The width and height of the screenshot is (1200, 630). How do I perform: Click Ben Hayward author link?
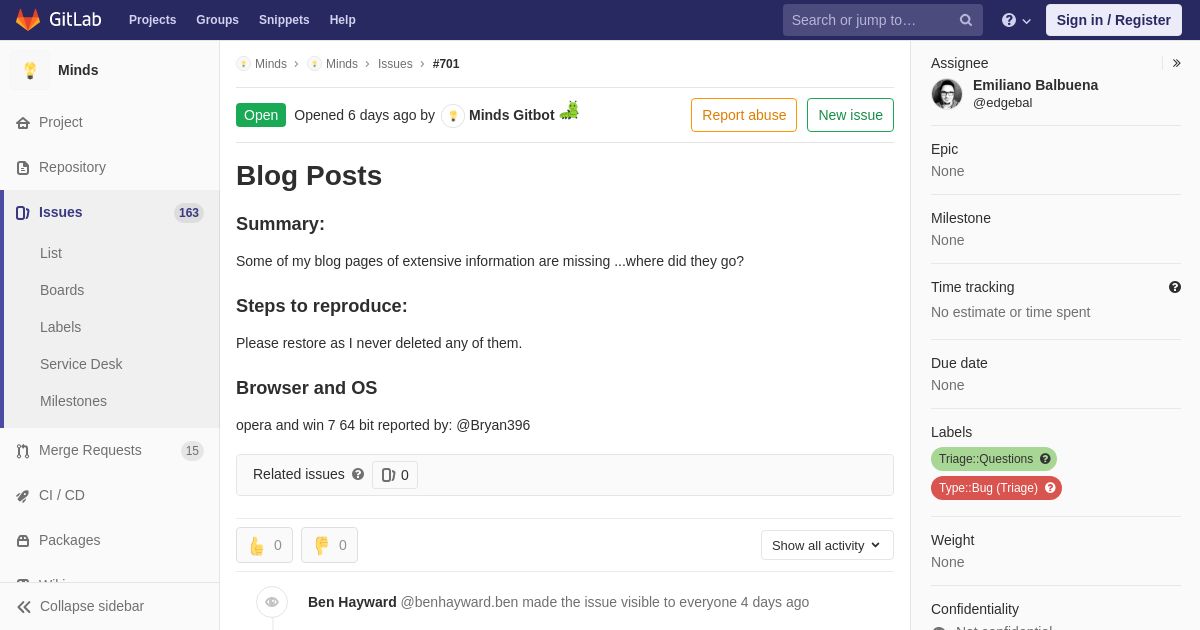pos(352,602)
